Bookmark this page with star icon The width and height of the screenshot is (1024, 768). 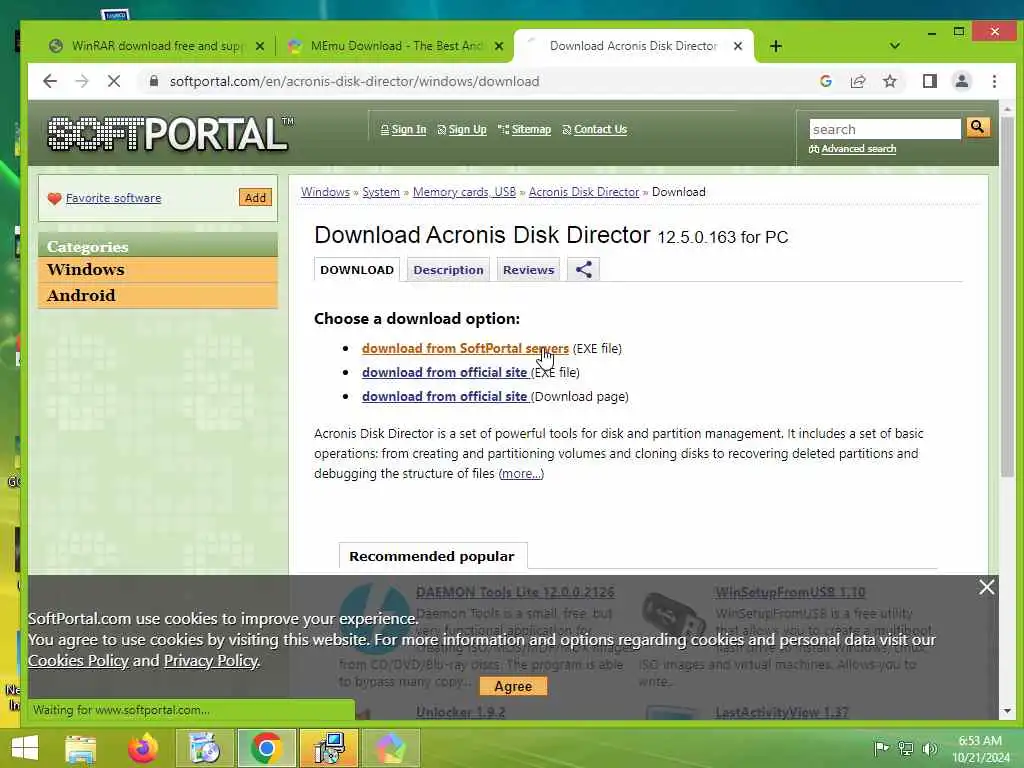(x=889, y=81)
